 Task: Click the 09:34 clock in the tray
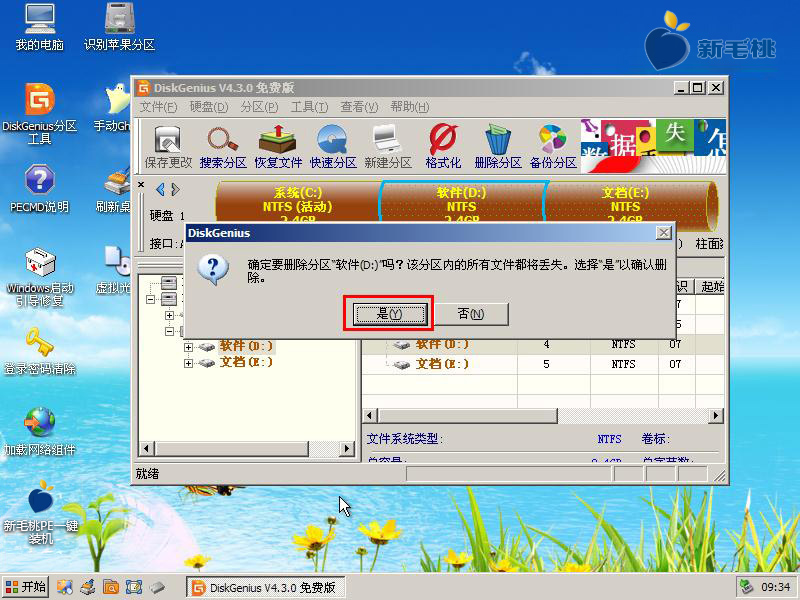point(776,587)
